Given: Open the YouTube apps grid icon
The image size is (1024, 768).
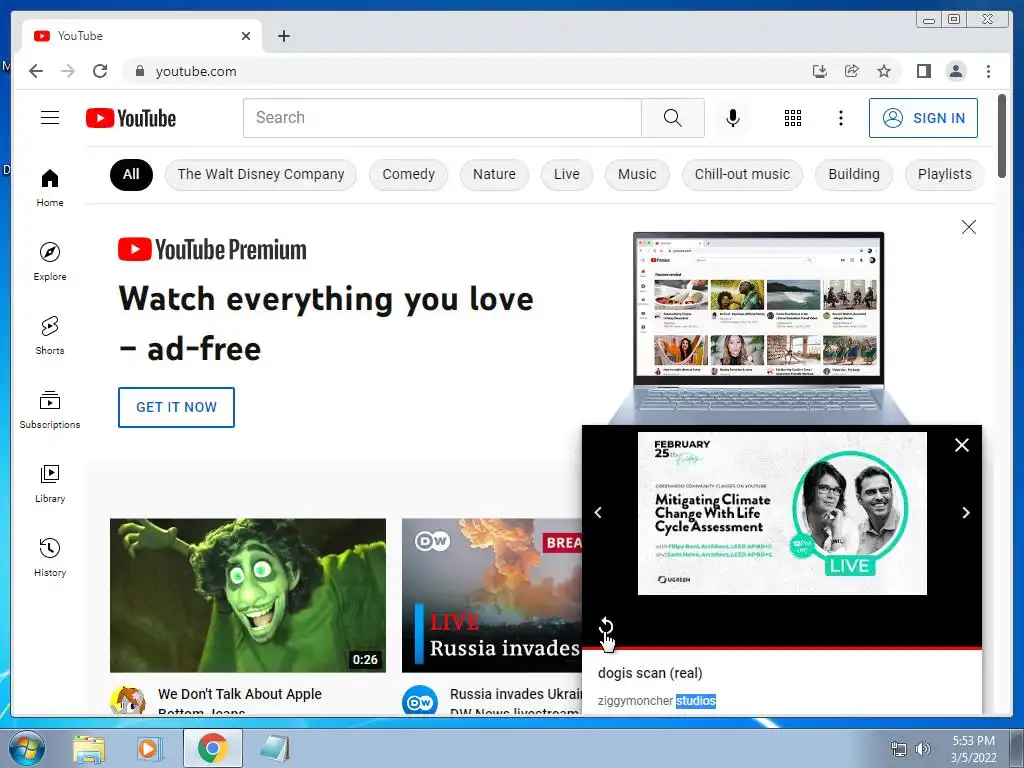Looking at the screenshot, I should (793, 118).
